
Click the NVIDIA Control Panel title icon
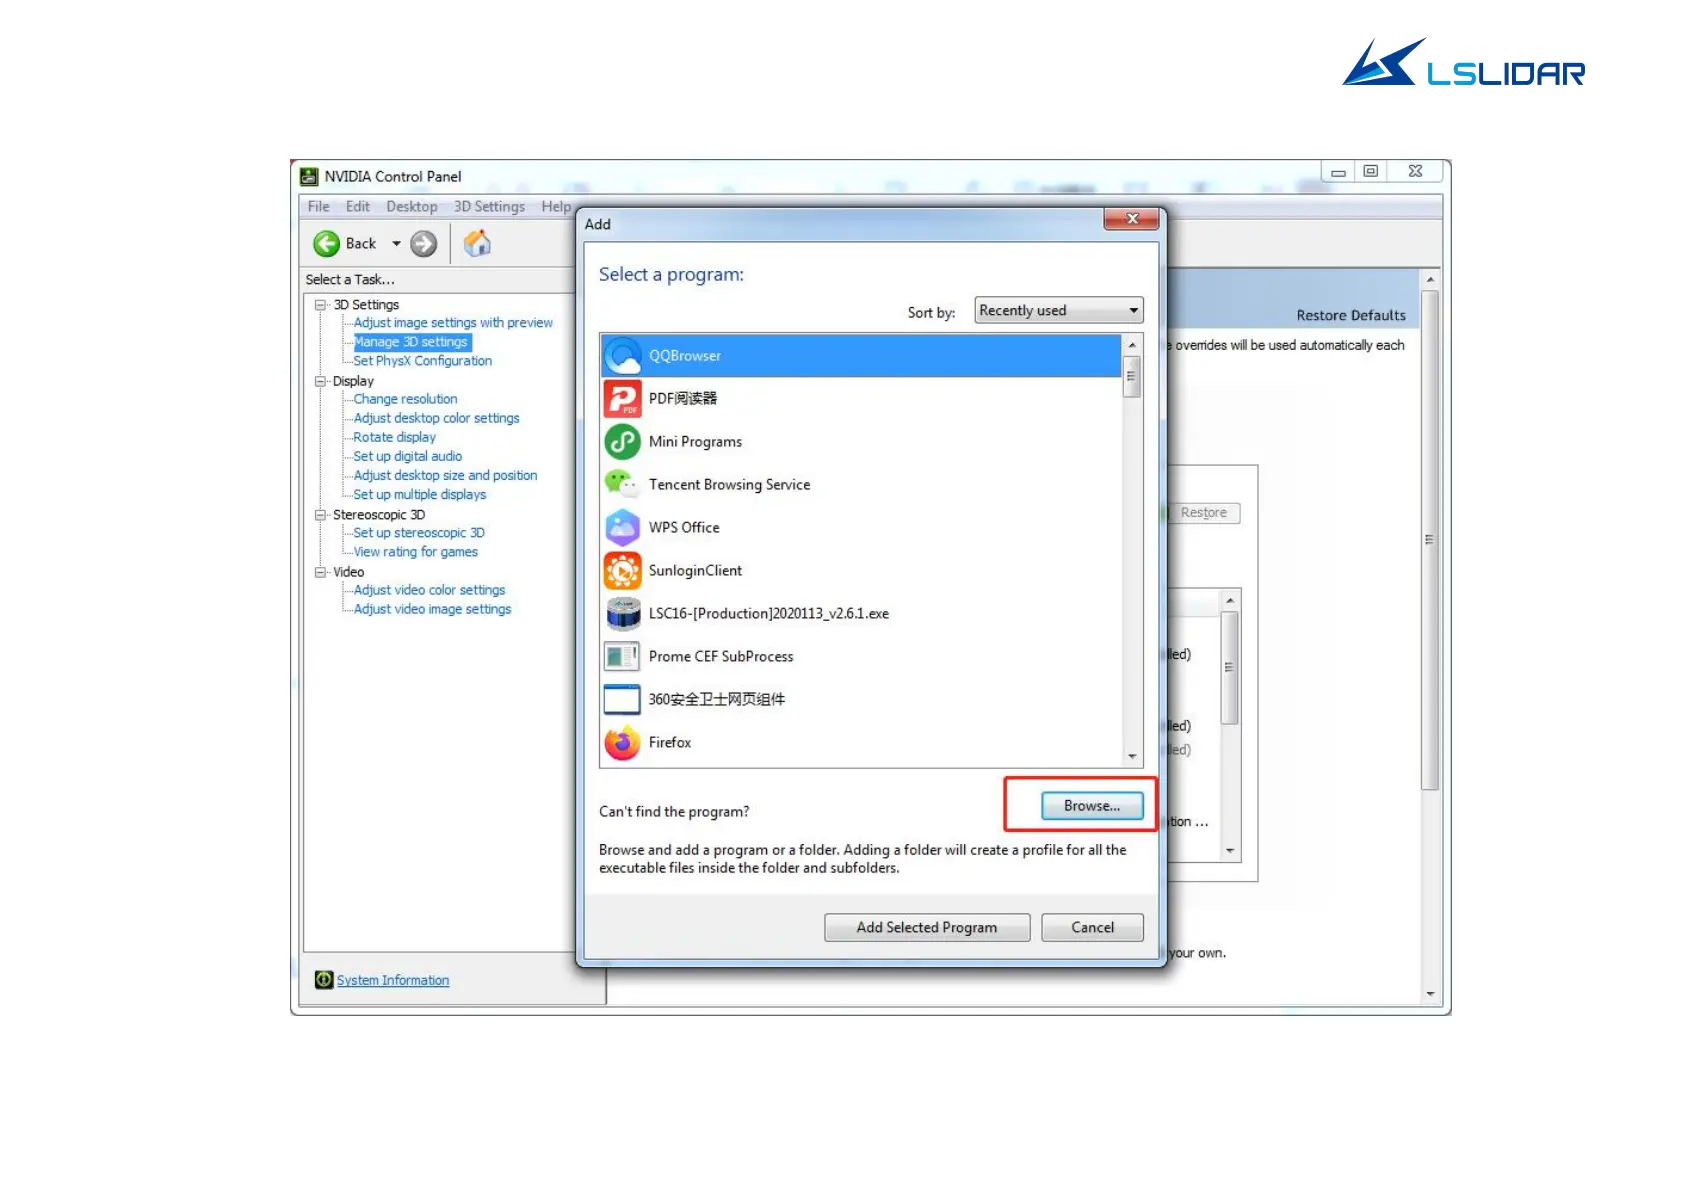(x=309, y=177)
